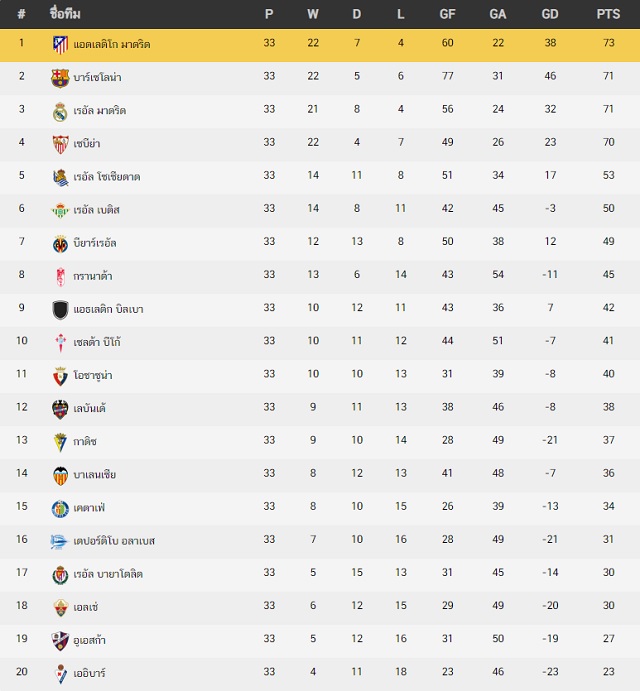Click the Eibar row at rank 20
Image resolution: width=640 pixels, height=691 pixels.
[320, 673]
